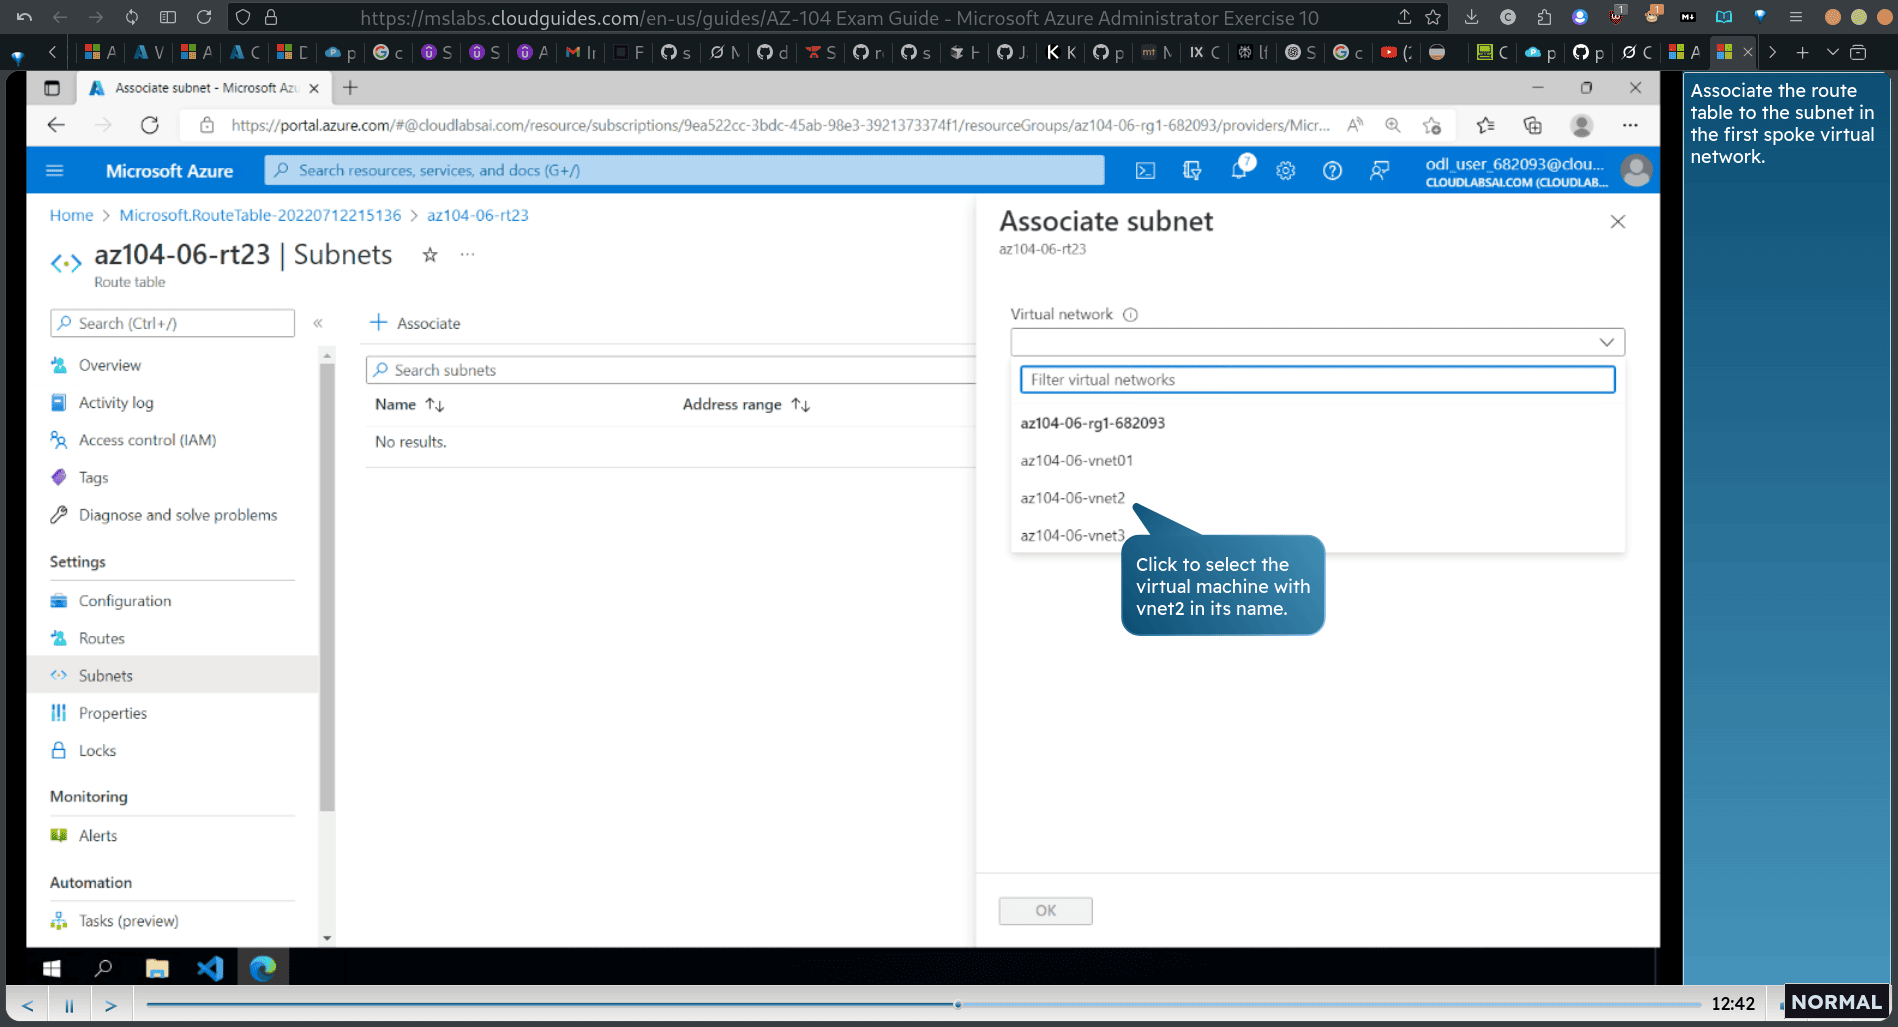The image size is (1898, 1027).
Task: Launch Visual Studio Code from taskbar
Action: coord(210,968)
